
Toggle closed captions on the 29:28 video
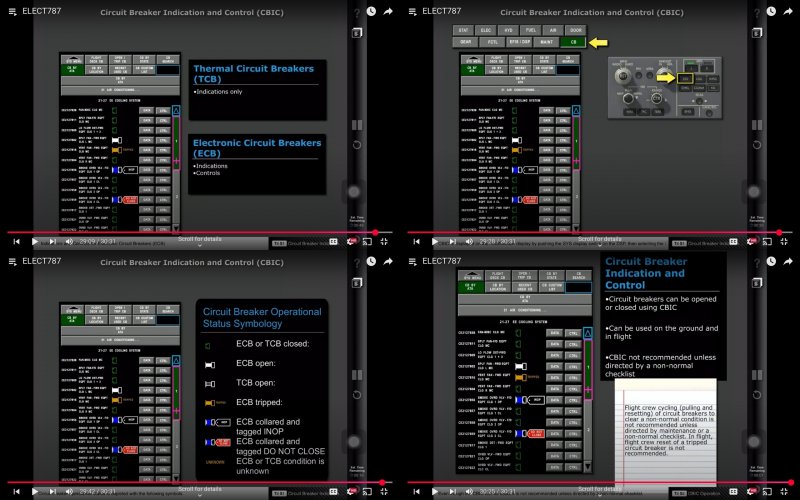tap(734, 242)
